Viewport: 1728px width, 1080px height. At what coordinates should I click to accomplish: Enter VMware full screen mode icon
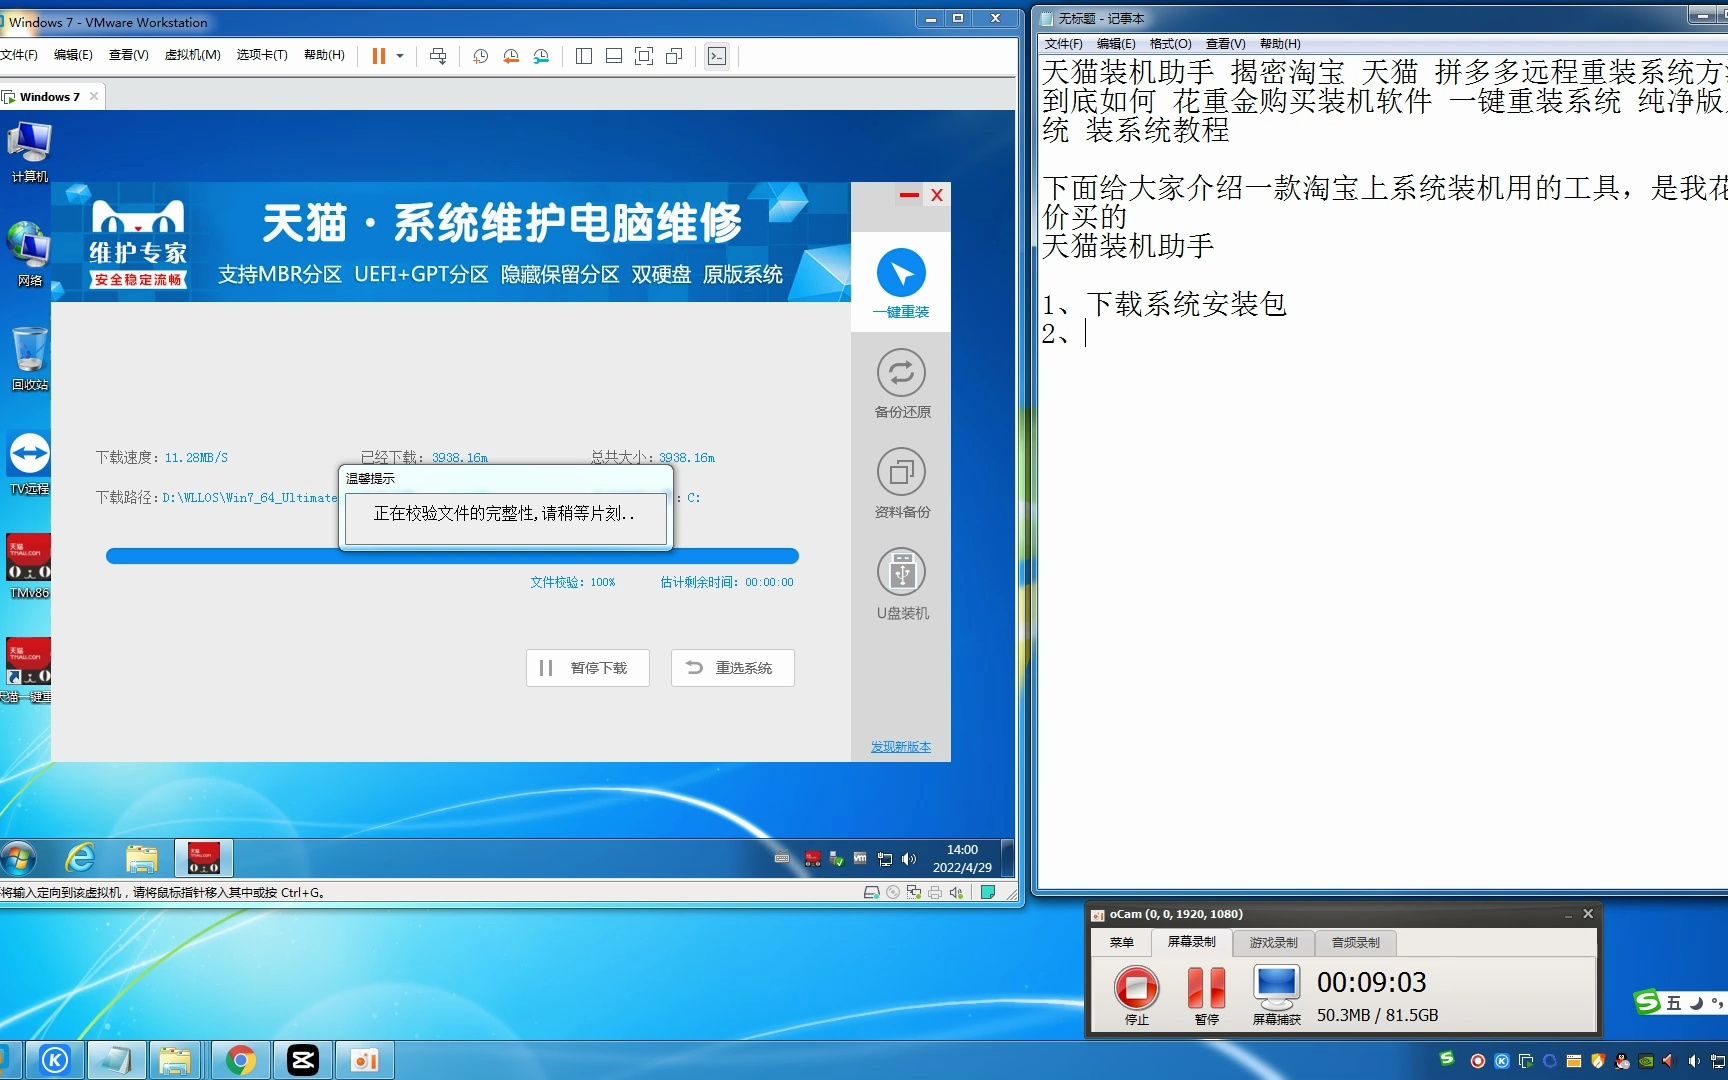coord(644,56)
